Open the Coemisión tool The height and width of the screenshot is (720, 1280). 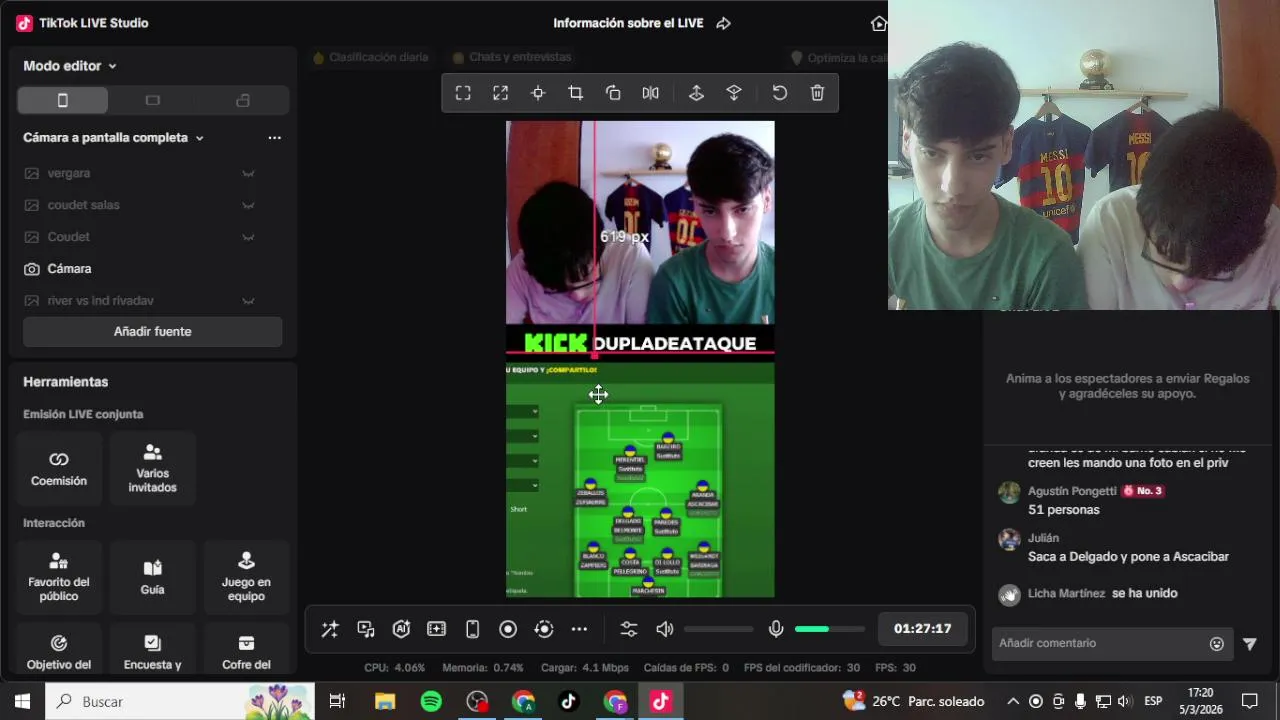coord(59,468)
